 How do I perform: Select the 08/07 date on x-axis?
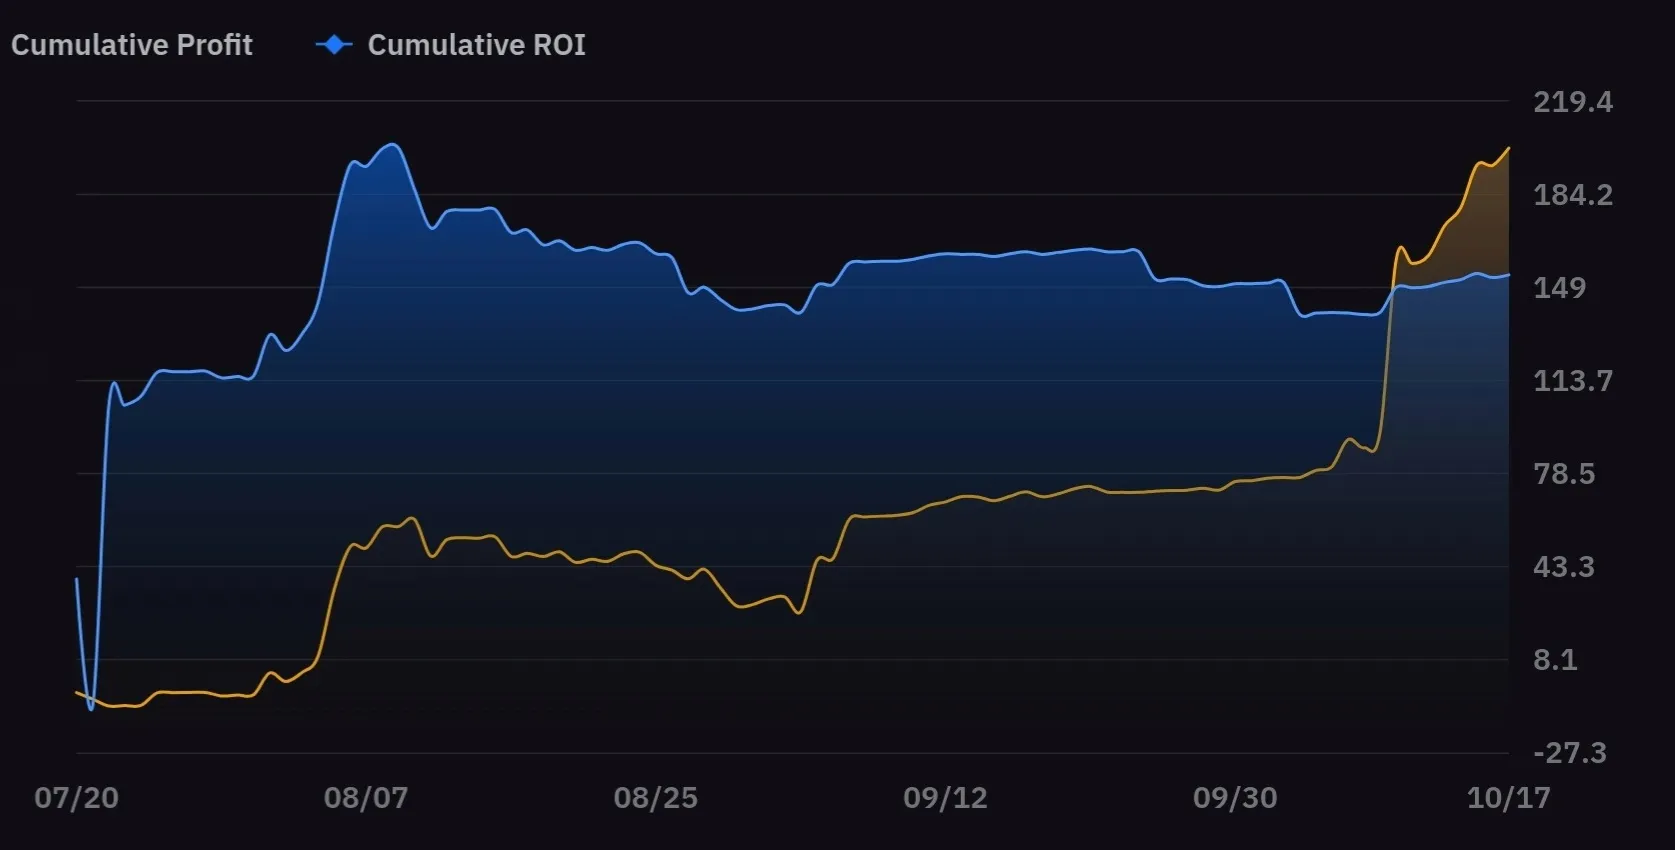click(x=366, y=798)
